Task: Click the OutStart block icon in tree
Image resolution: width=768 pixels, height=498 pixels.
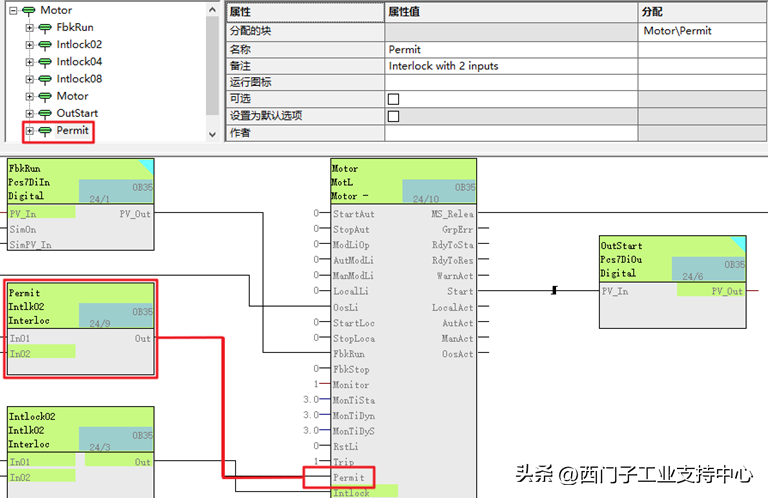Action: [45, 114]
